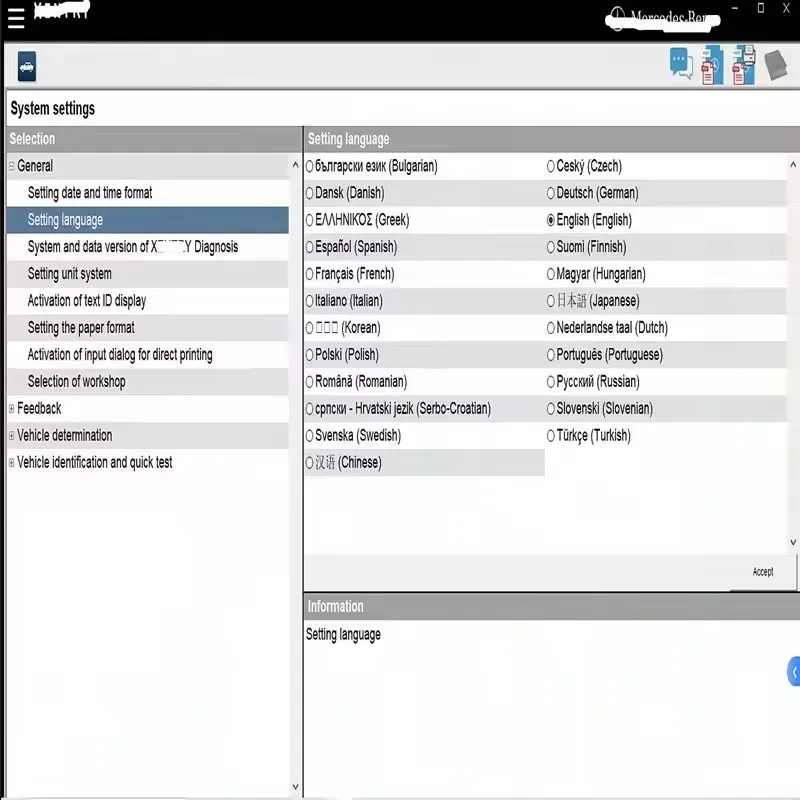Select the vehicle diagnosis car icon tab
This screenshot has height=800, width=800.
pos(25,66)
